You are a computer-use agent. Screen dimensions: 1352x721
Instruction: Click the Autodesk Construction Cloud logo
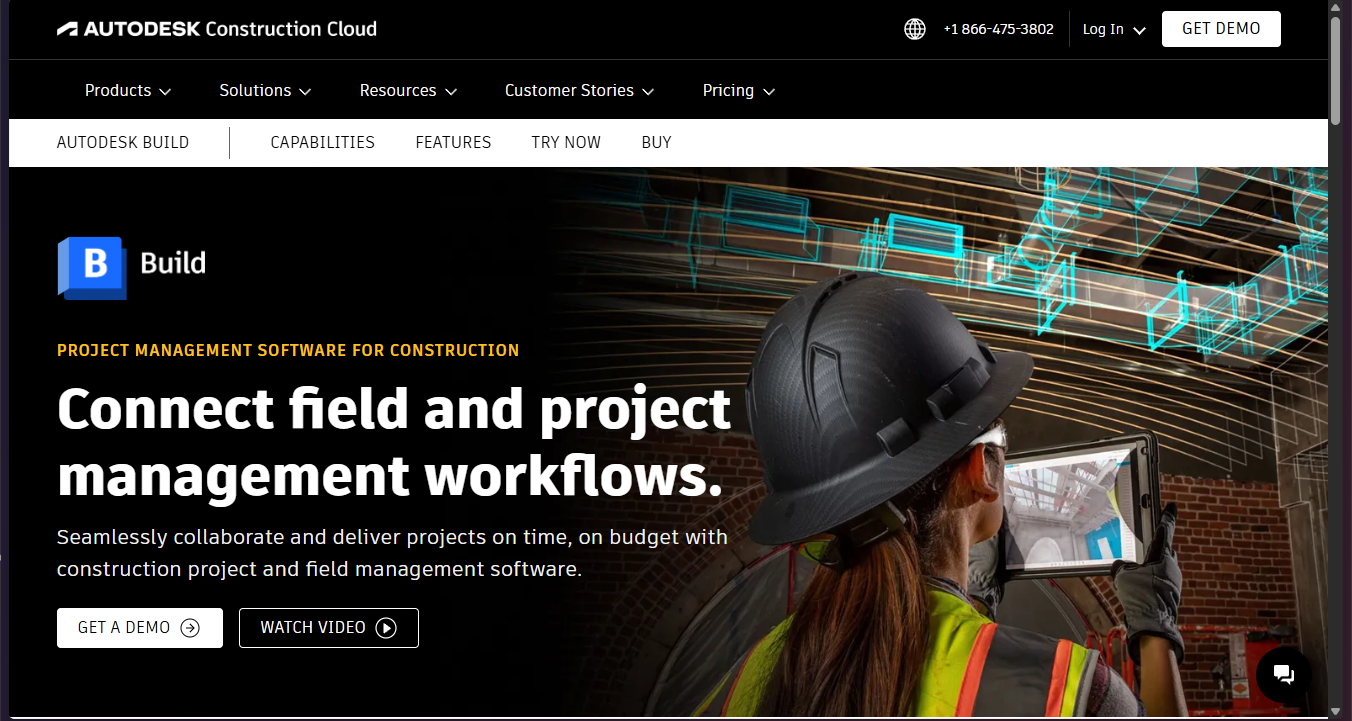point(217,29)
